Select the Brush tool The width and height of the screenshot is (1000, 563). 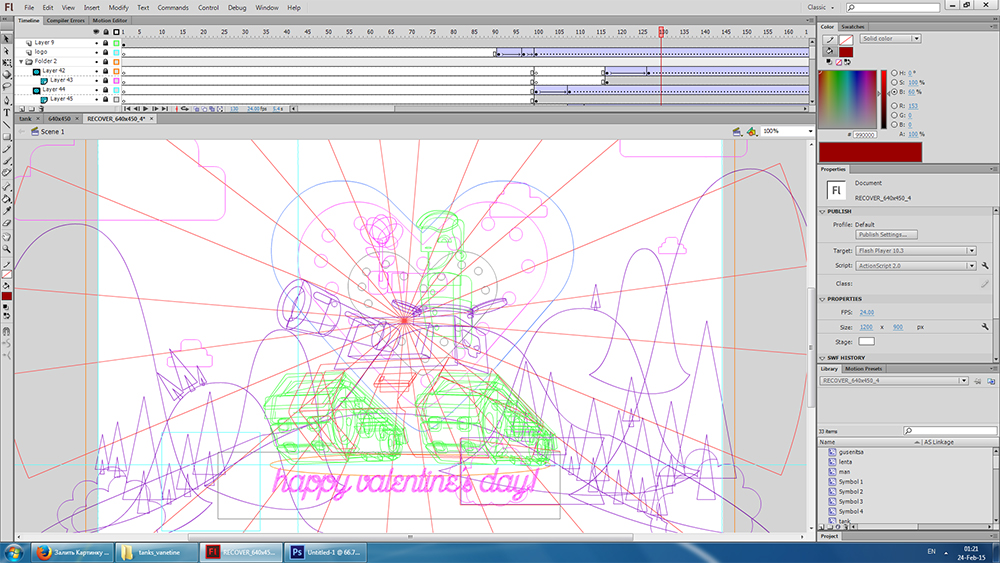[x=6, y=161]
